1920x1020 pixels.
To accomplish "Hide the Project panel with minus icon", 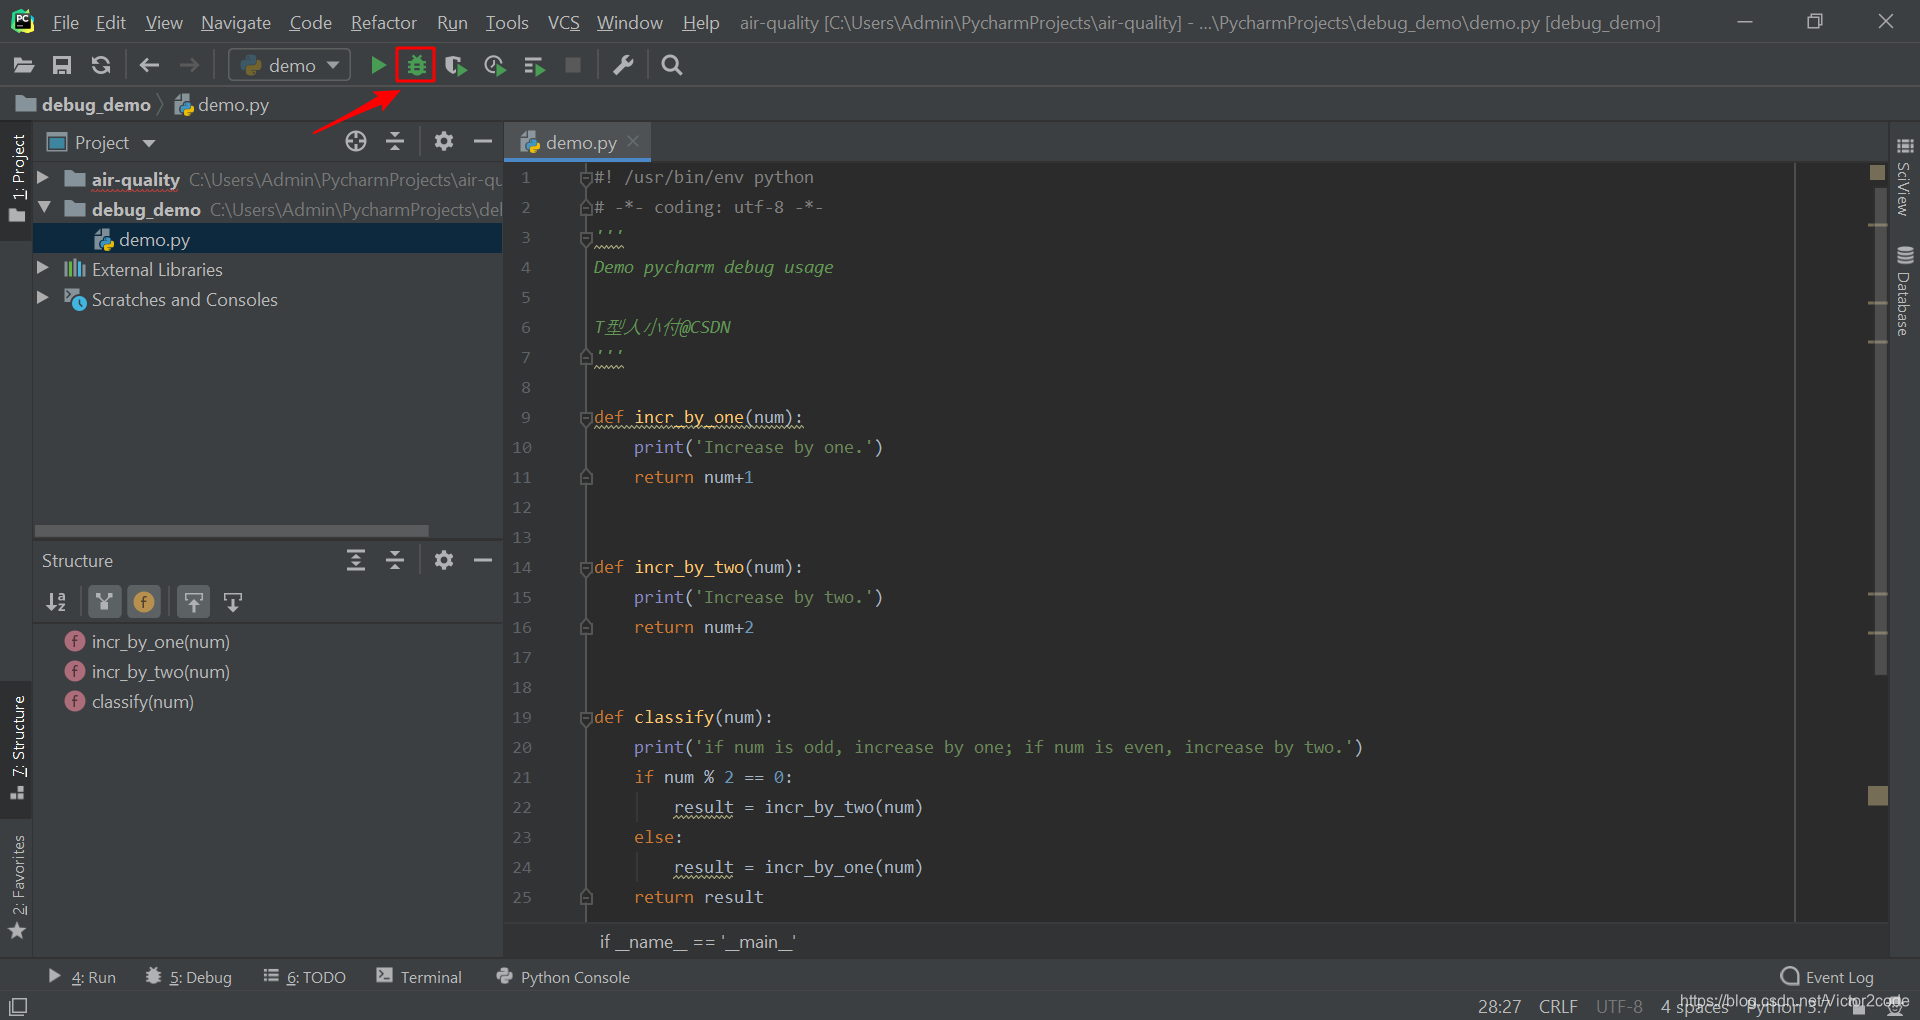I will click(483, 142).
